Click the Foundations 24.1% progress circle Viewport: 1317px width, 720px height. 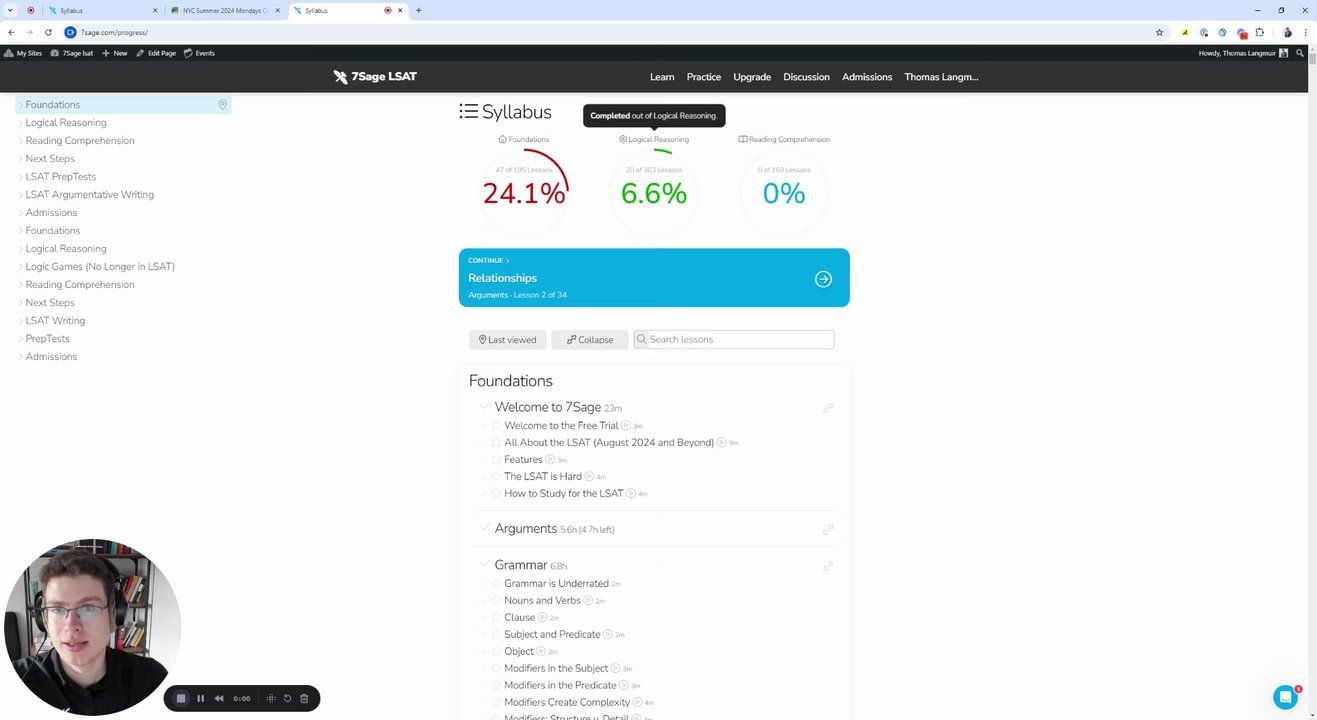(524, 192)
